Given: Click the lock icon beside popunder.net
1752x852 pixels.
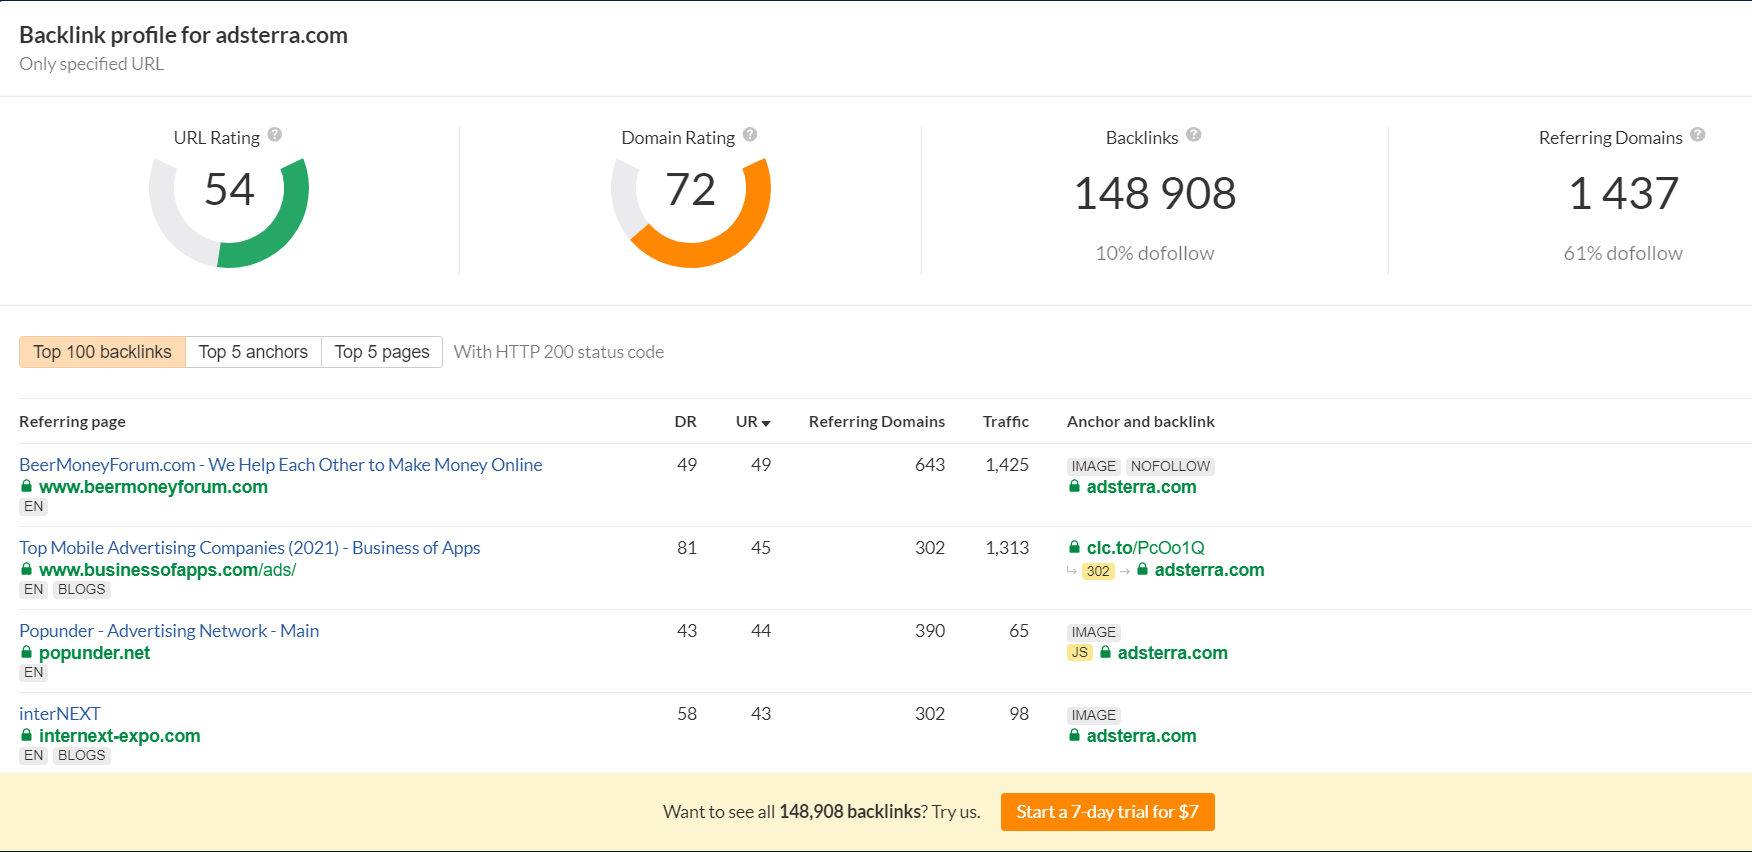Looking at the screenshot, I should (27, 652).
